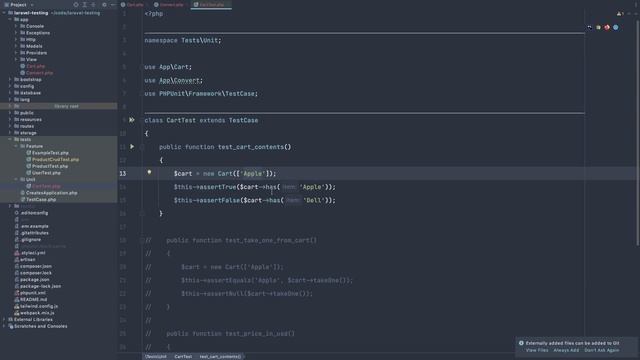Select UserTest.php in project tree
The height and width of the screenshot is (360, 640).
(x=46, y=173)
